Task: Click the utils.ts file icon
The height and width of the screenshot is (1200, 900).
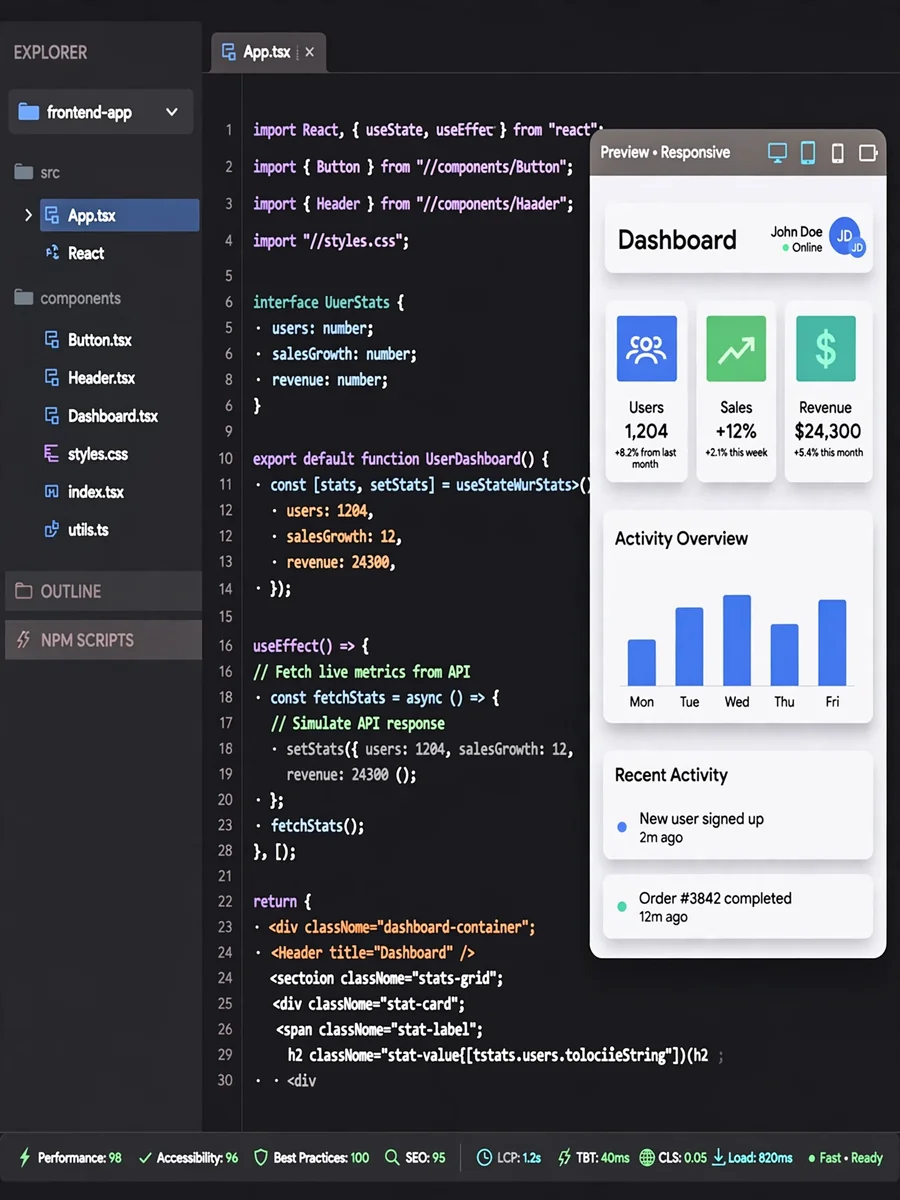Action: [52, 530]
